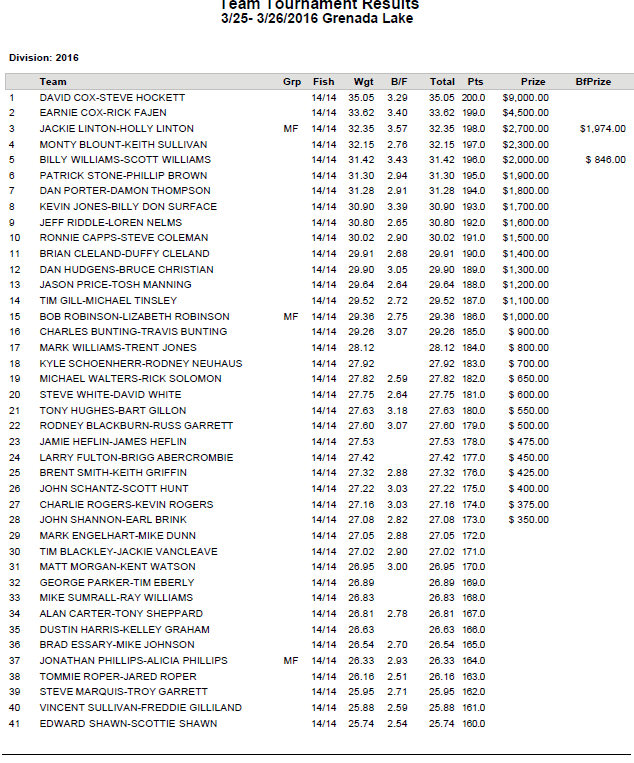Select the EARNIE COX-RICK FAJEN team name
Viewport: 634px width, 763px height.
103,113
